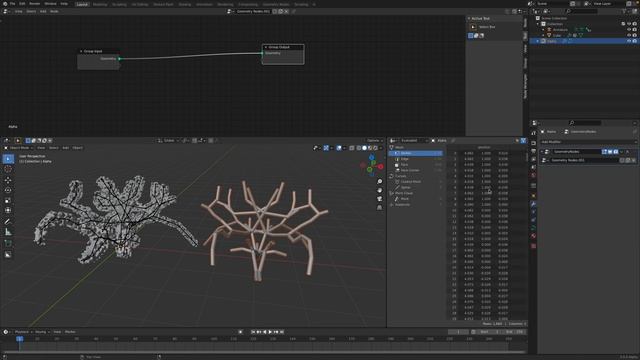Click the Geometry Nodes.001 name field in modifier
This screenshot has width=640, height=360.
[584, 160]
